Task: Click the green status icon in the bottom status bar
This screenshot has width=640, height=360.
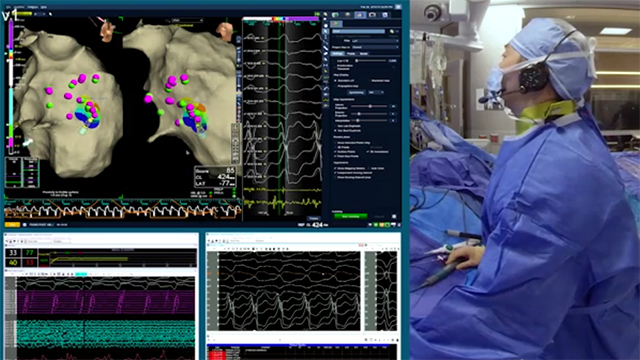Action: [376, 224]
